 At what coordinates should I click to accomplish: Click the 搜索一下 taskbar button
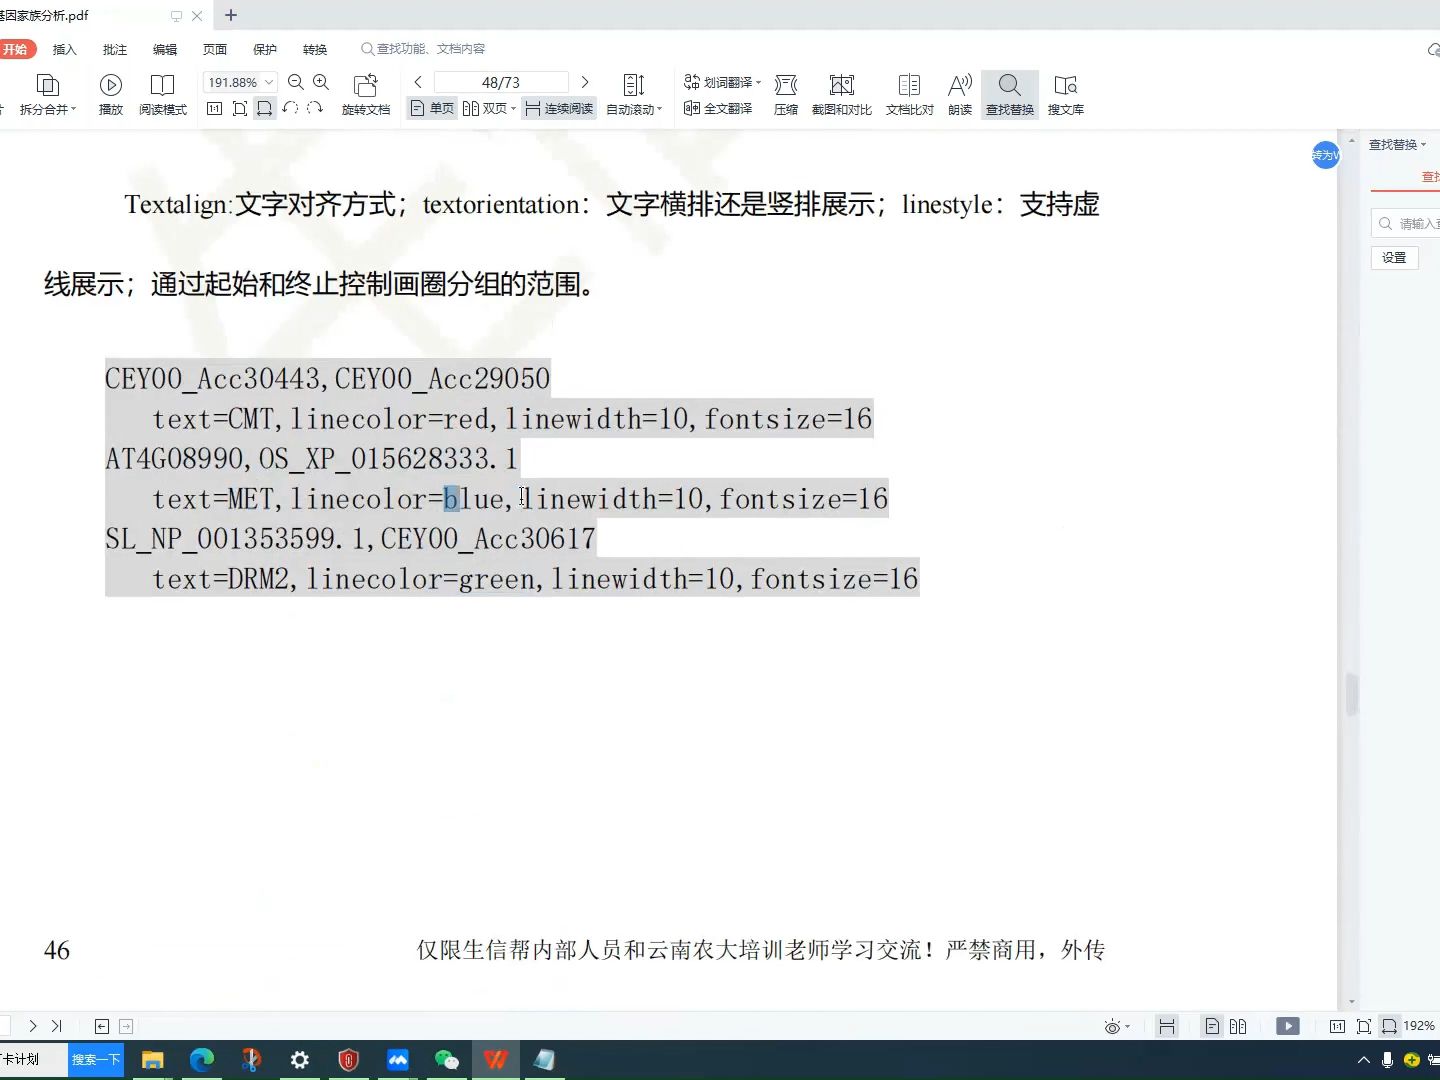[96, 1060]
